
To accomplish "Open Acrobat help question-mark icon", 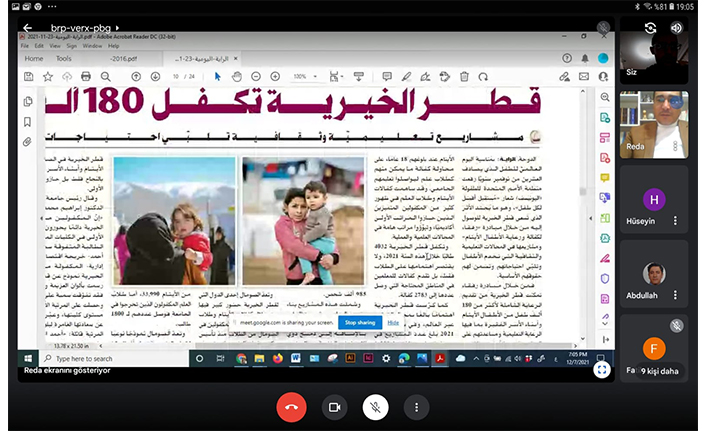I will (567, 58).
